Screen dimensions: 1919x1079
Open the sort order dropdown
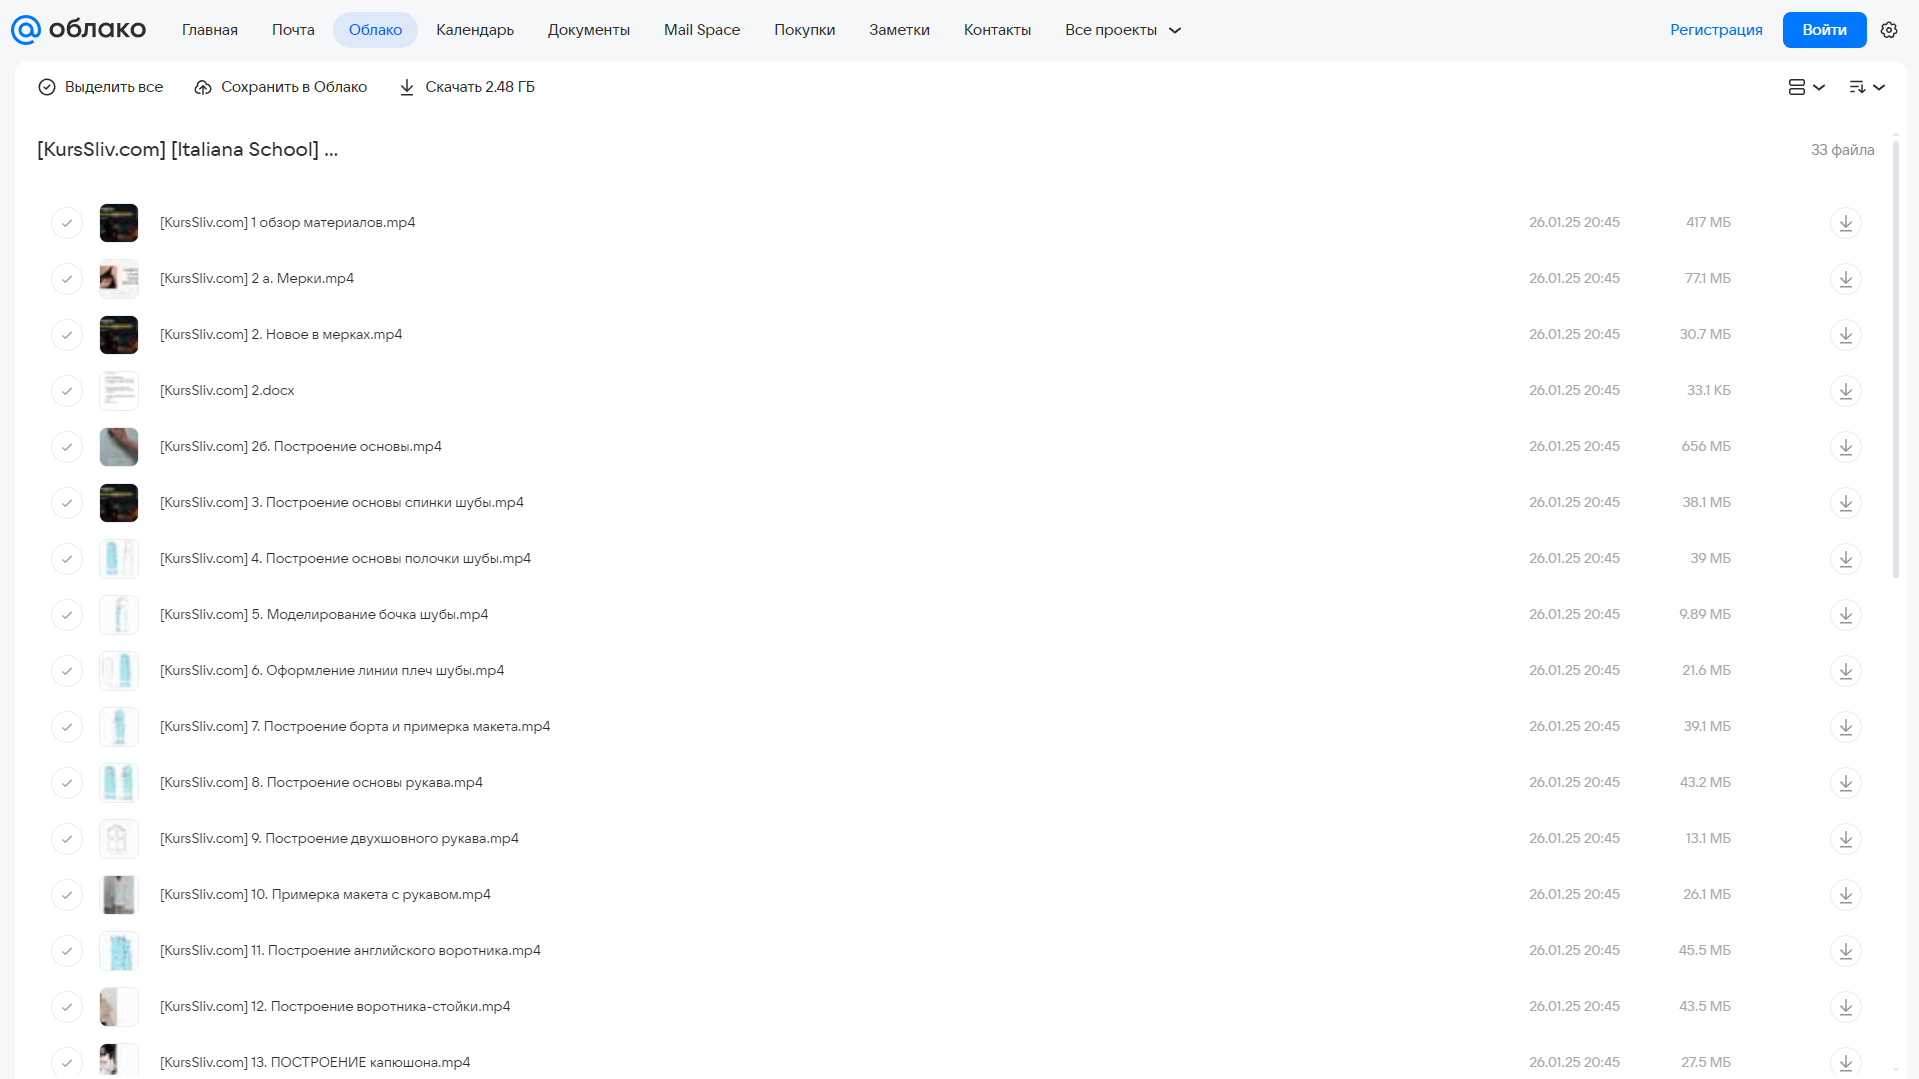pos(1867,87)
